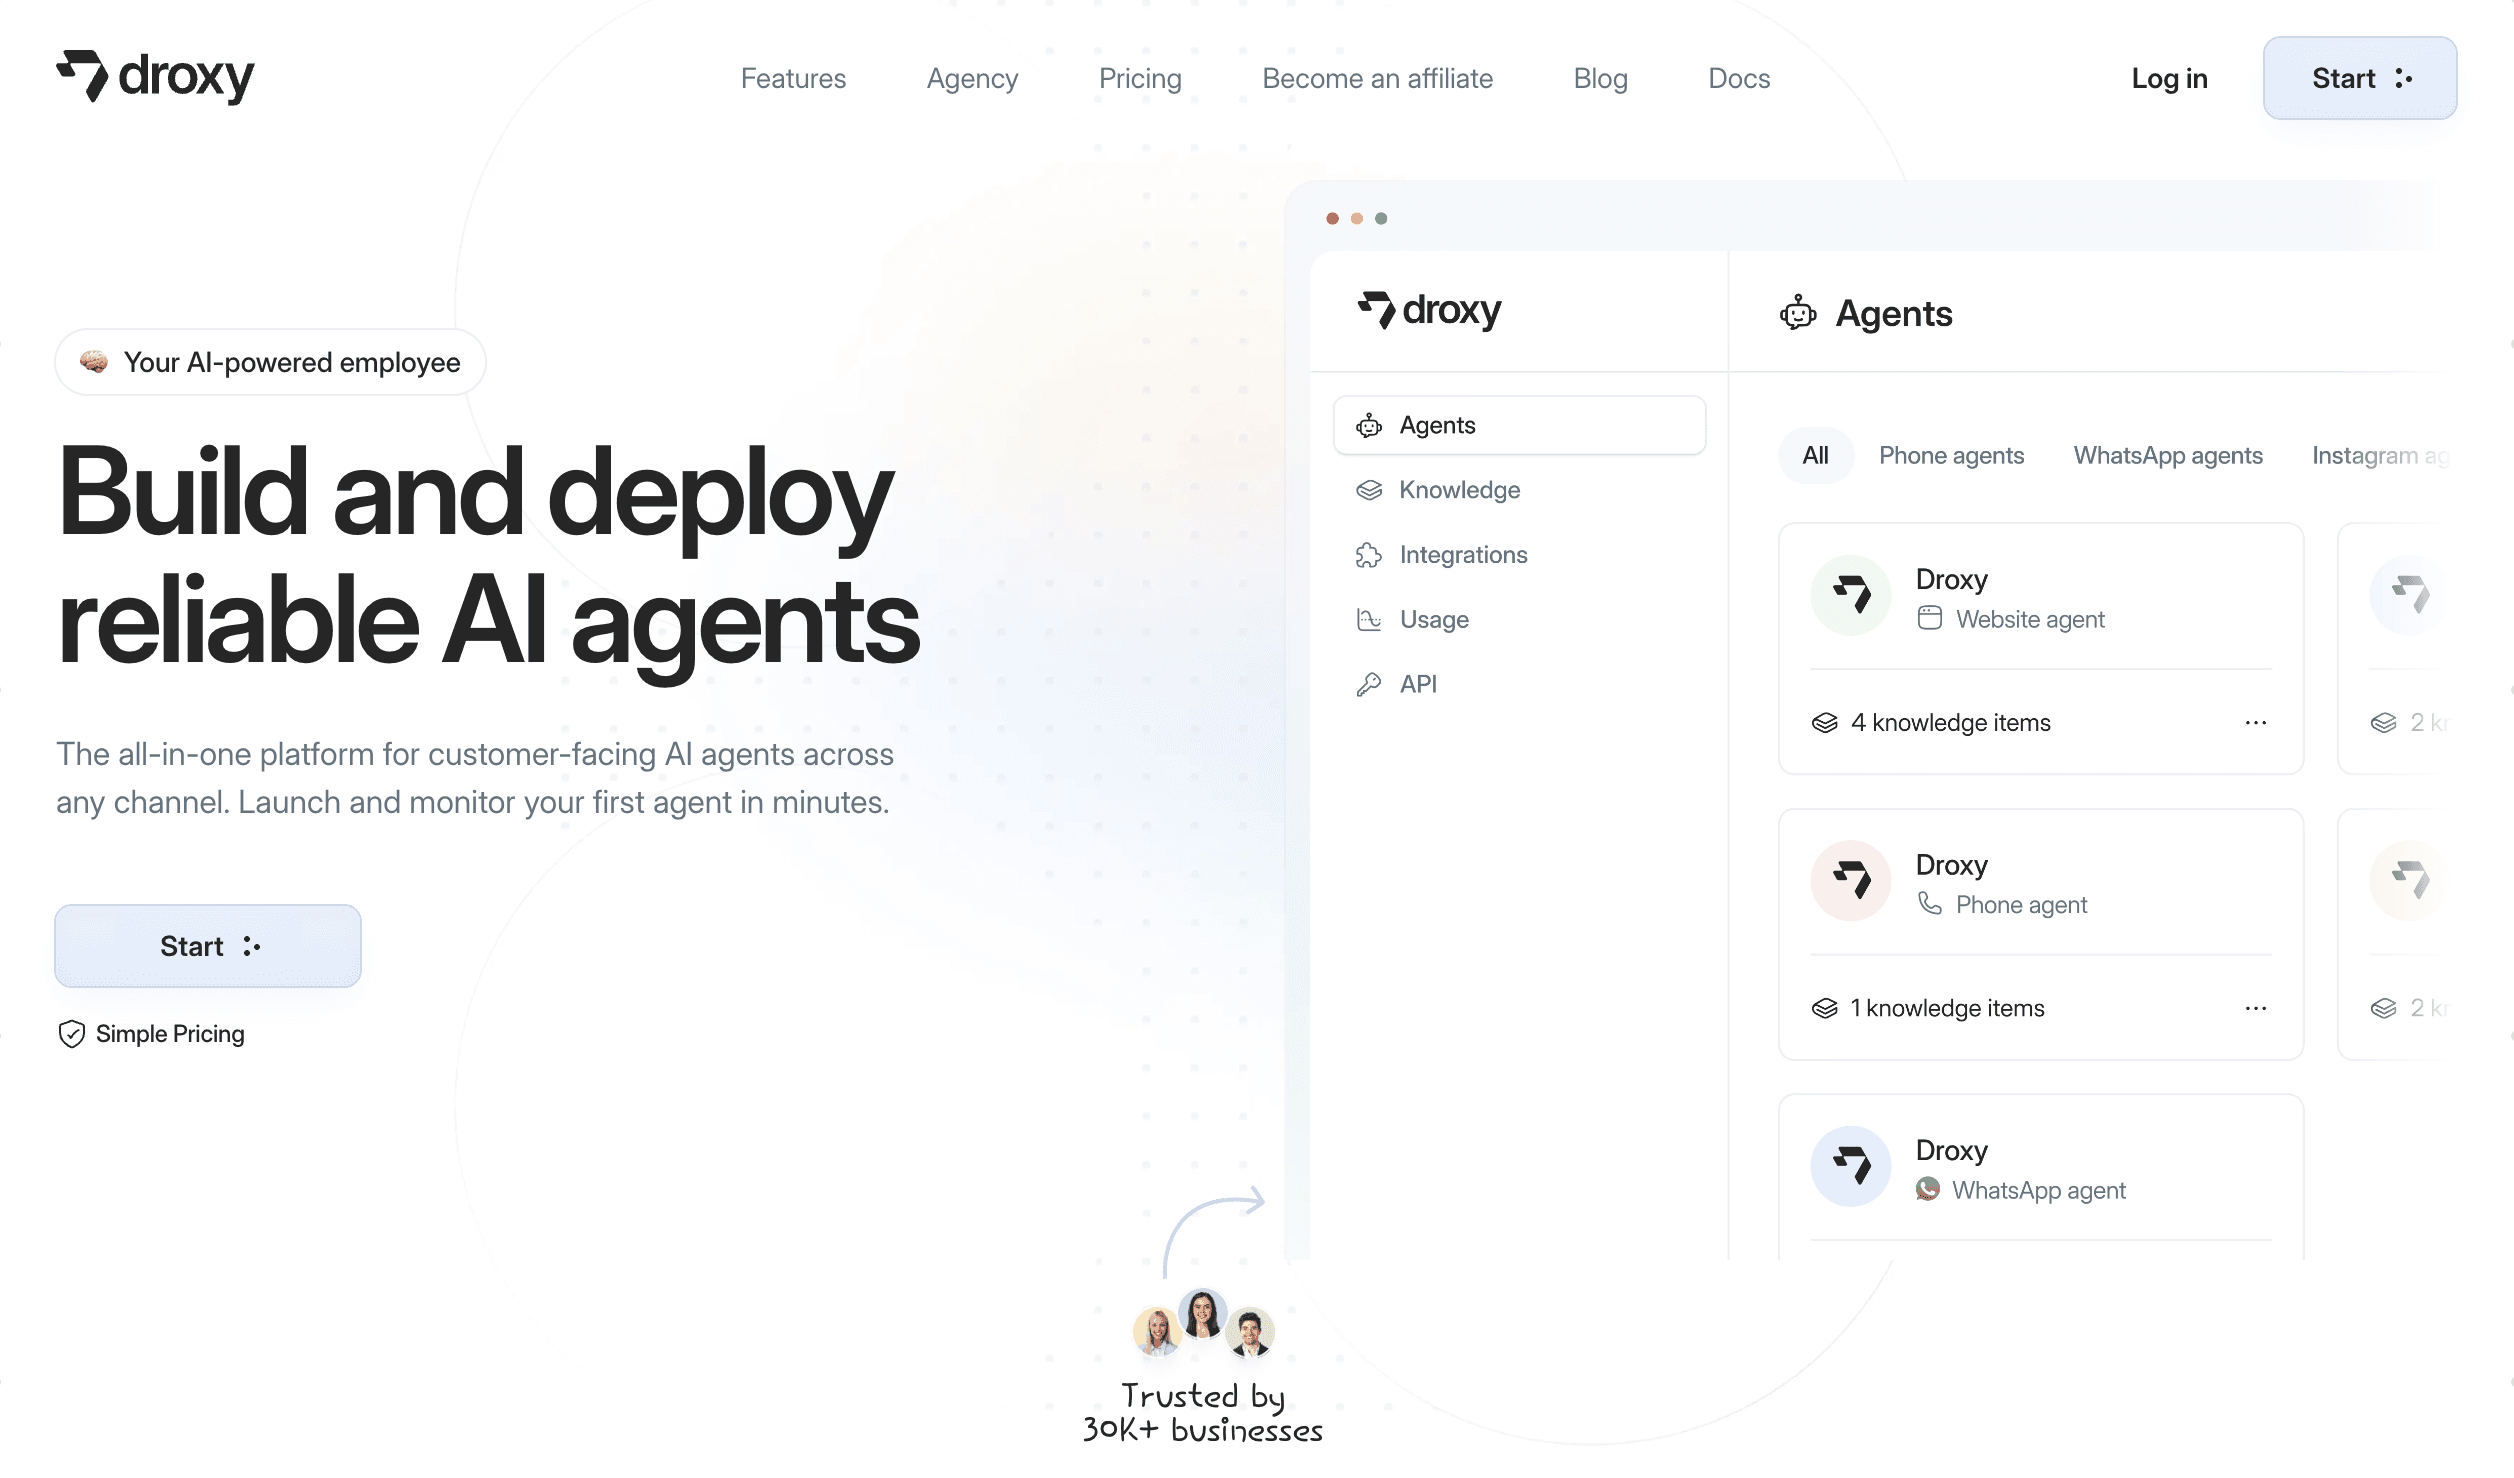Click the 'WhatsApp agent' label

click(2038, 1190)
